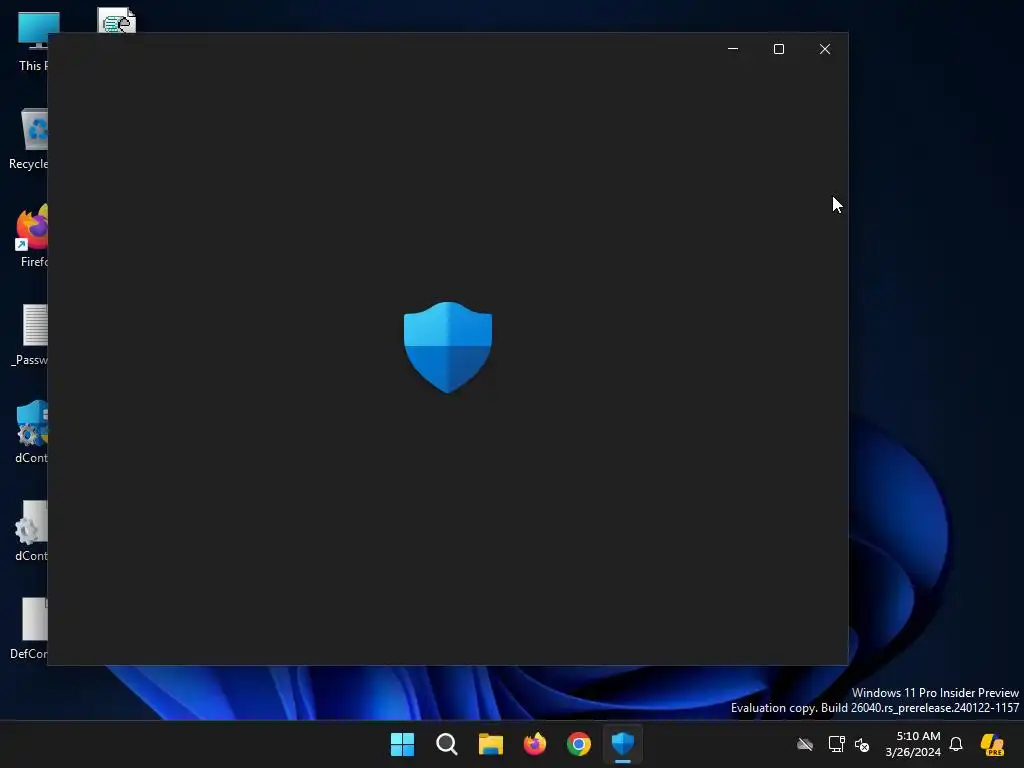Click the muted volume tray icon

coord(862,744)
